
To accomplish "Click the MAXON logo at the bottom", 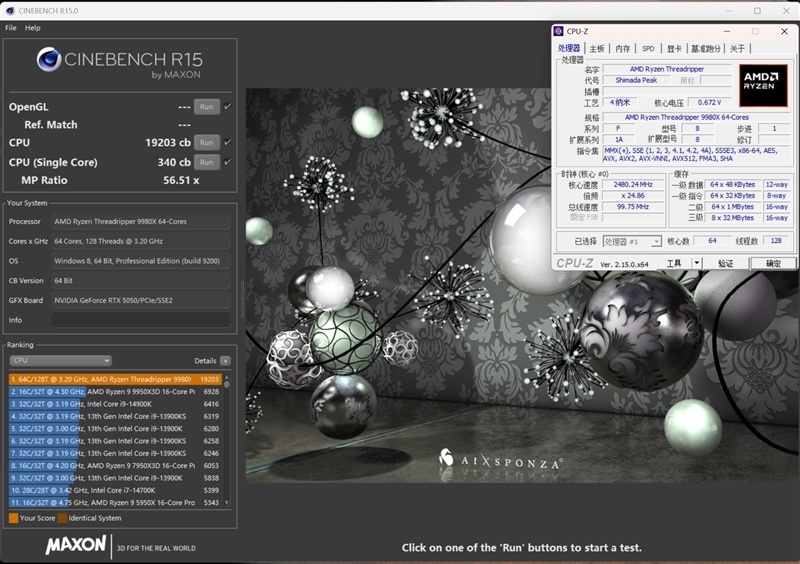I will [x=76, y=545].
